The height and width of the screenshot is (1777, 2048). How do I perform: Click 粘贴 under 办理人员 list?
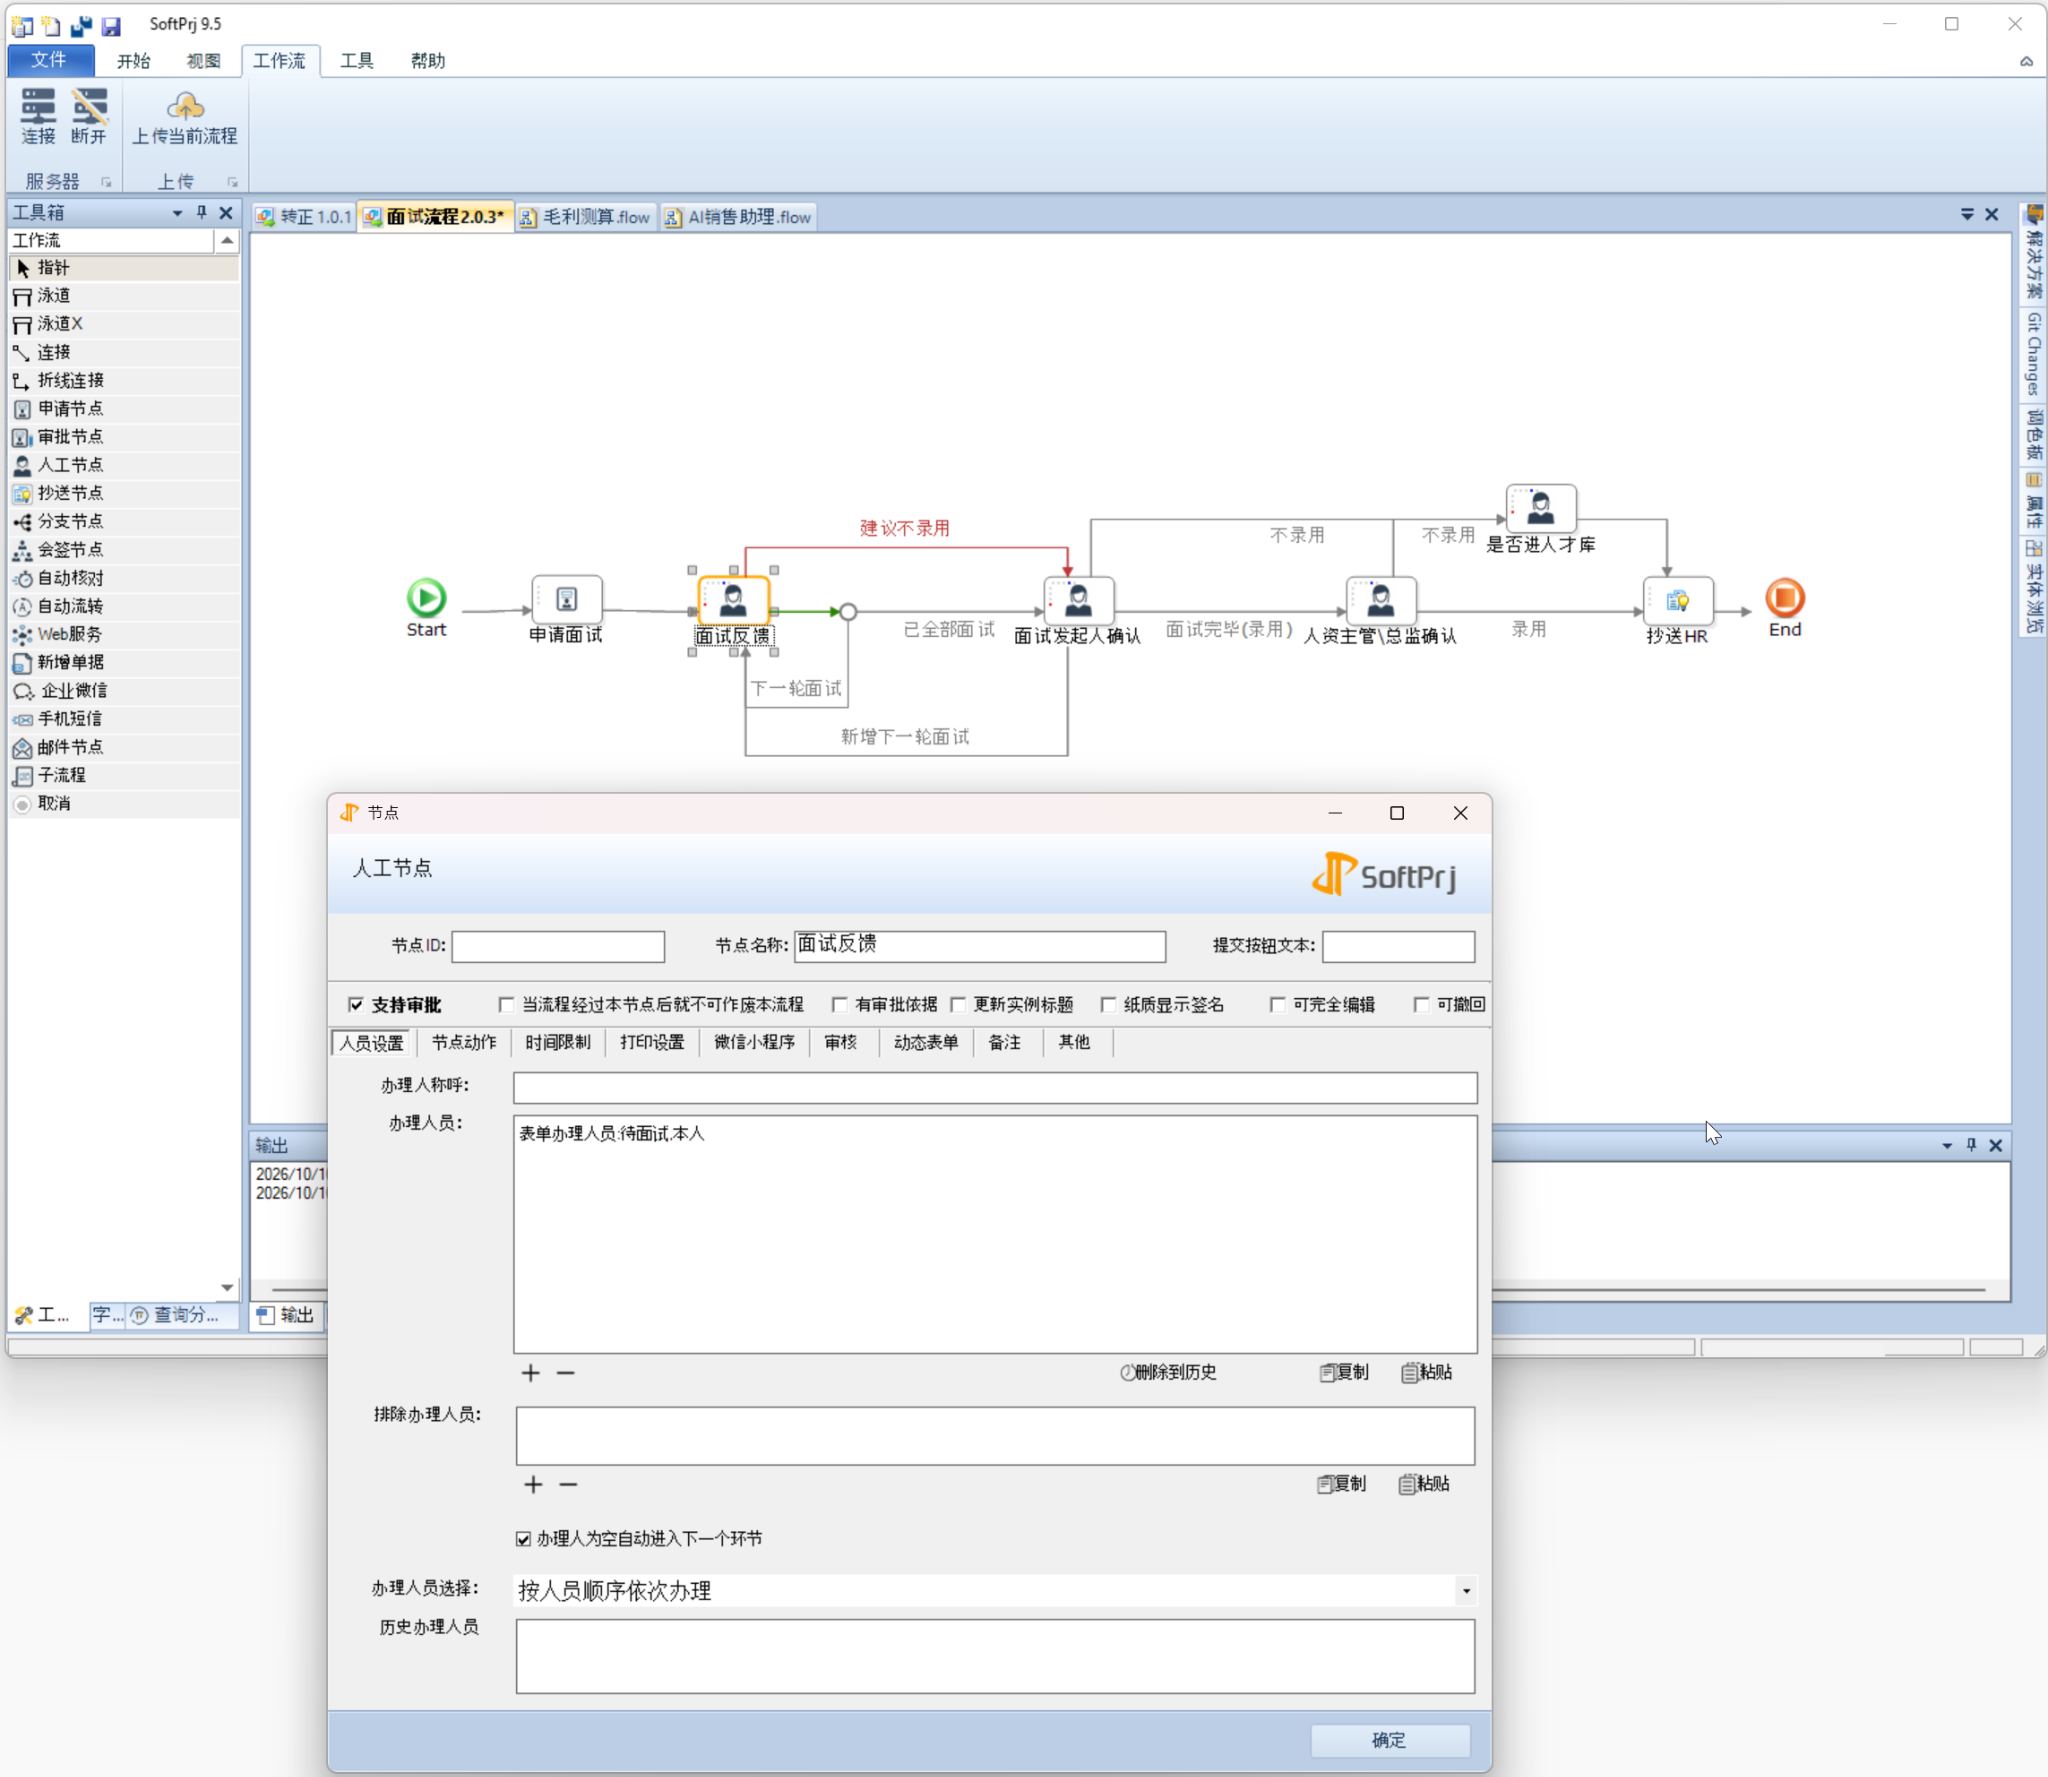point(1427,1373)
